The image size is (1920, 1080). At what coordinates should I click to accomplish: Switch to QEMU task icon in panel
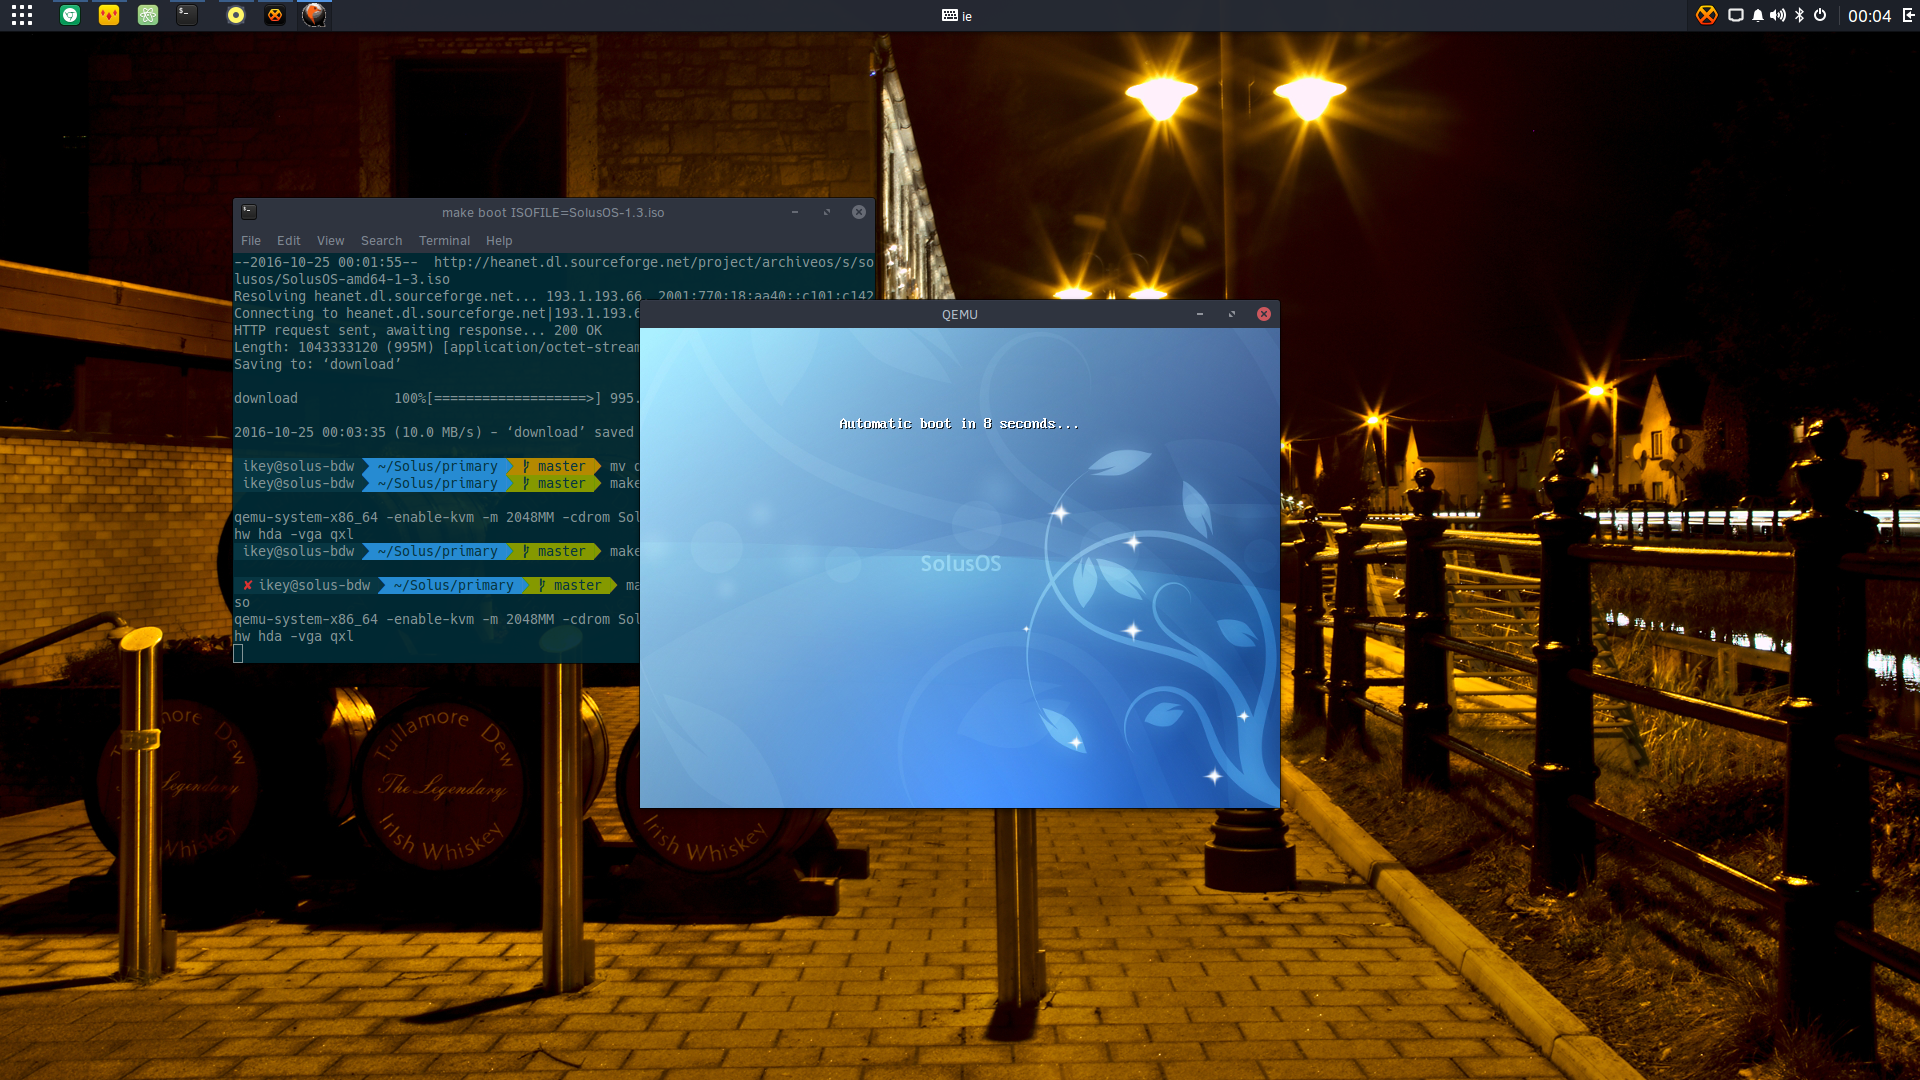pos(314,15)
